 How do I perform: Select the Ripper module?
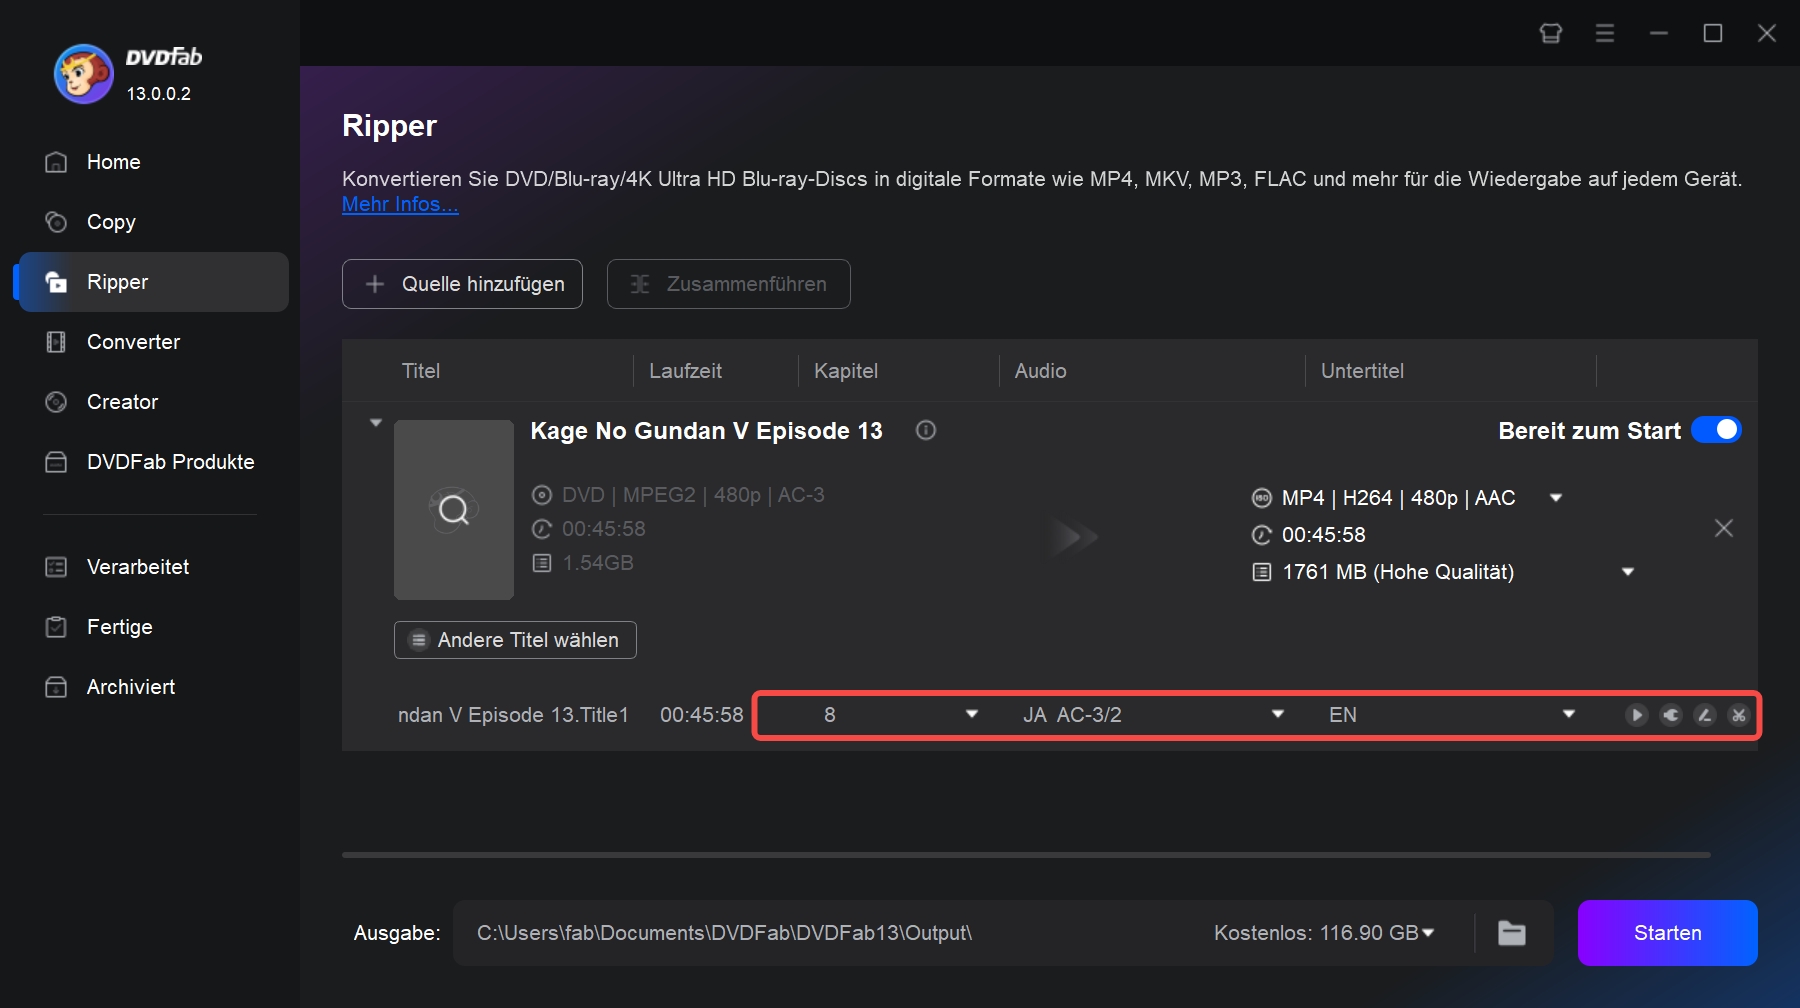[x=154, y=282]
